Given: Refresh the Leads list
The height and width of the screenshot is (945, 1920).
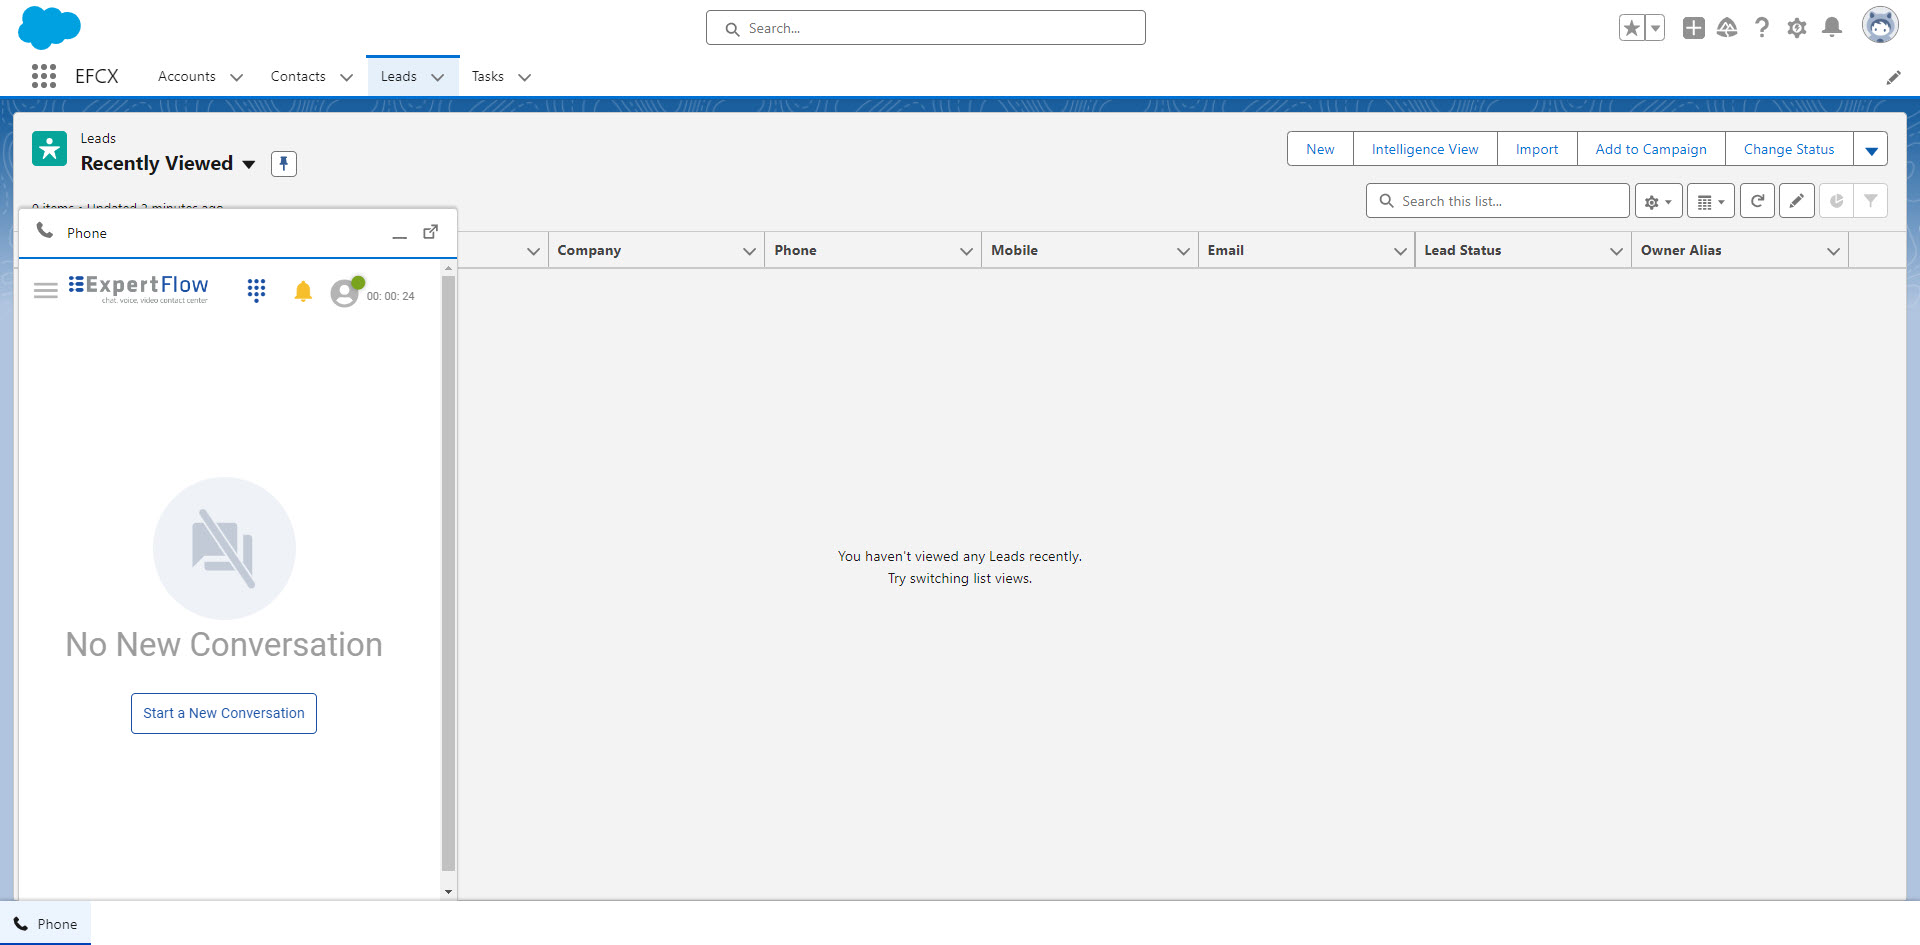Looking at the screenshot, I should [1757, 201].
